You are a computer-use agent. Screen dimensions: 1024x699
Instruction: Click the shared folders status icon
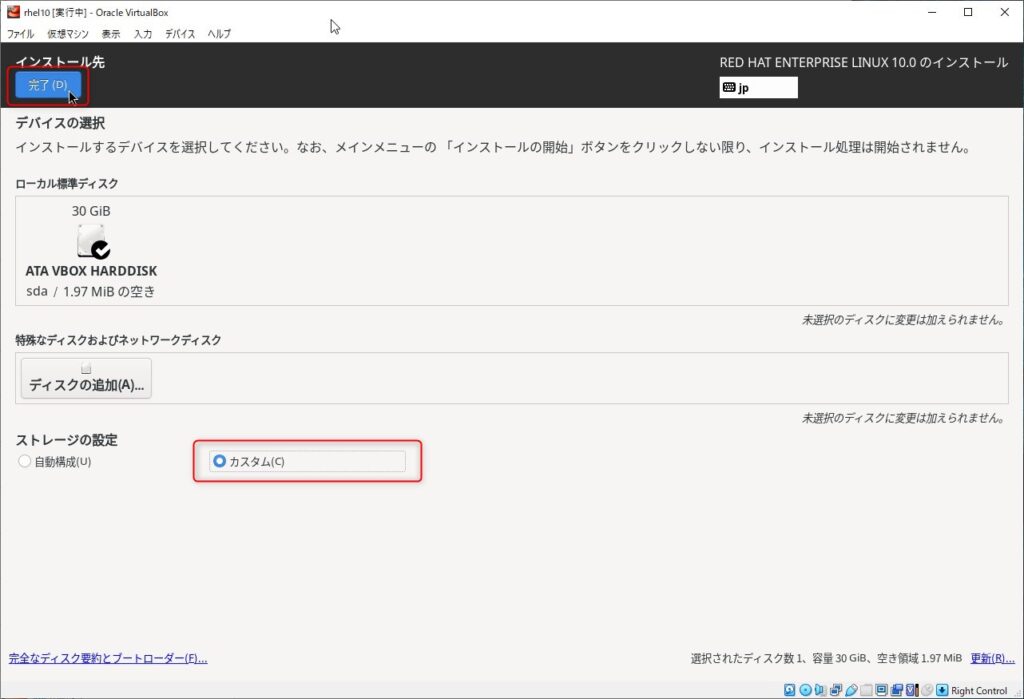867,690
